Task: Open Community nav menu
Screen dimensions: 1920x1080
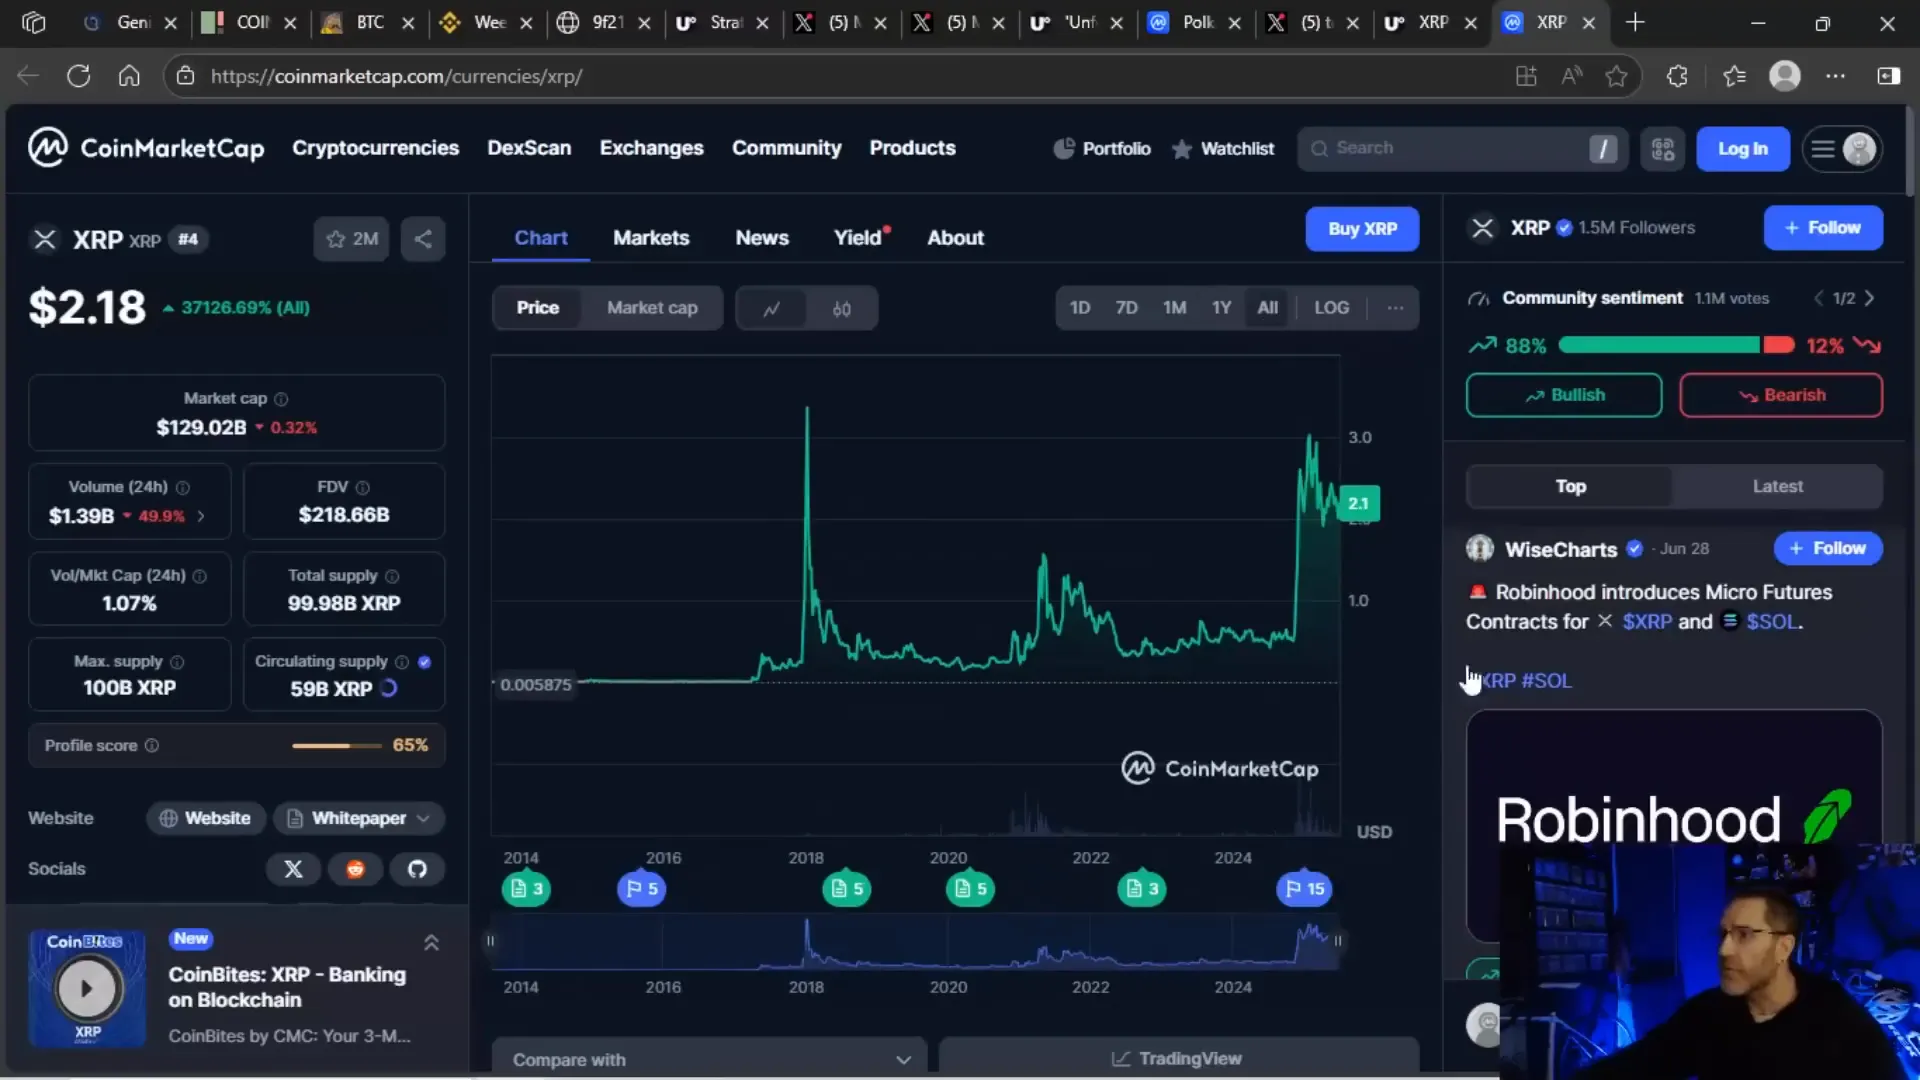Action: (x=786, y=148)
